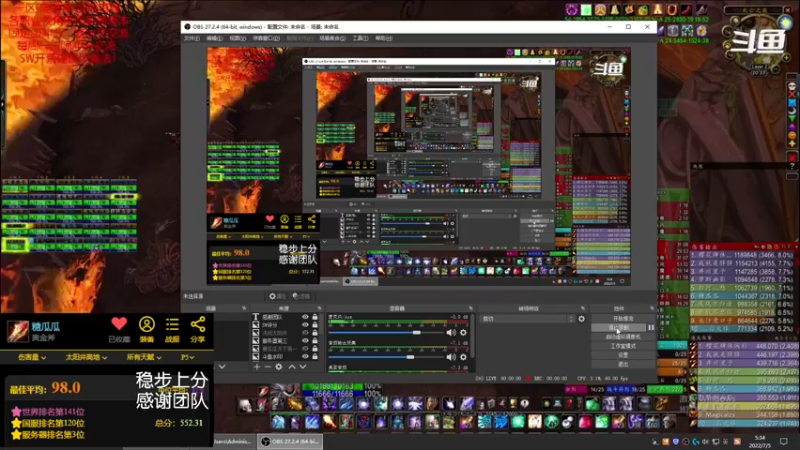The image size is (800, 450).
Task: Open 麦克风/Aux audio settings gear
Action: (463, 333)
